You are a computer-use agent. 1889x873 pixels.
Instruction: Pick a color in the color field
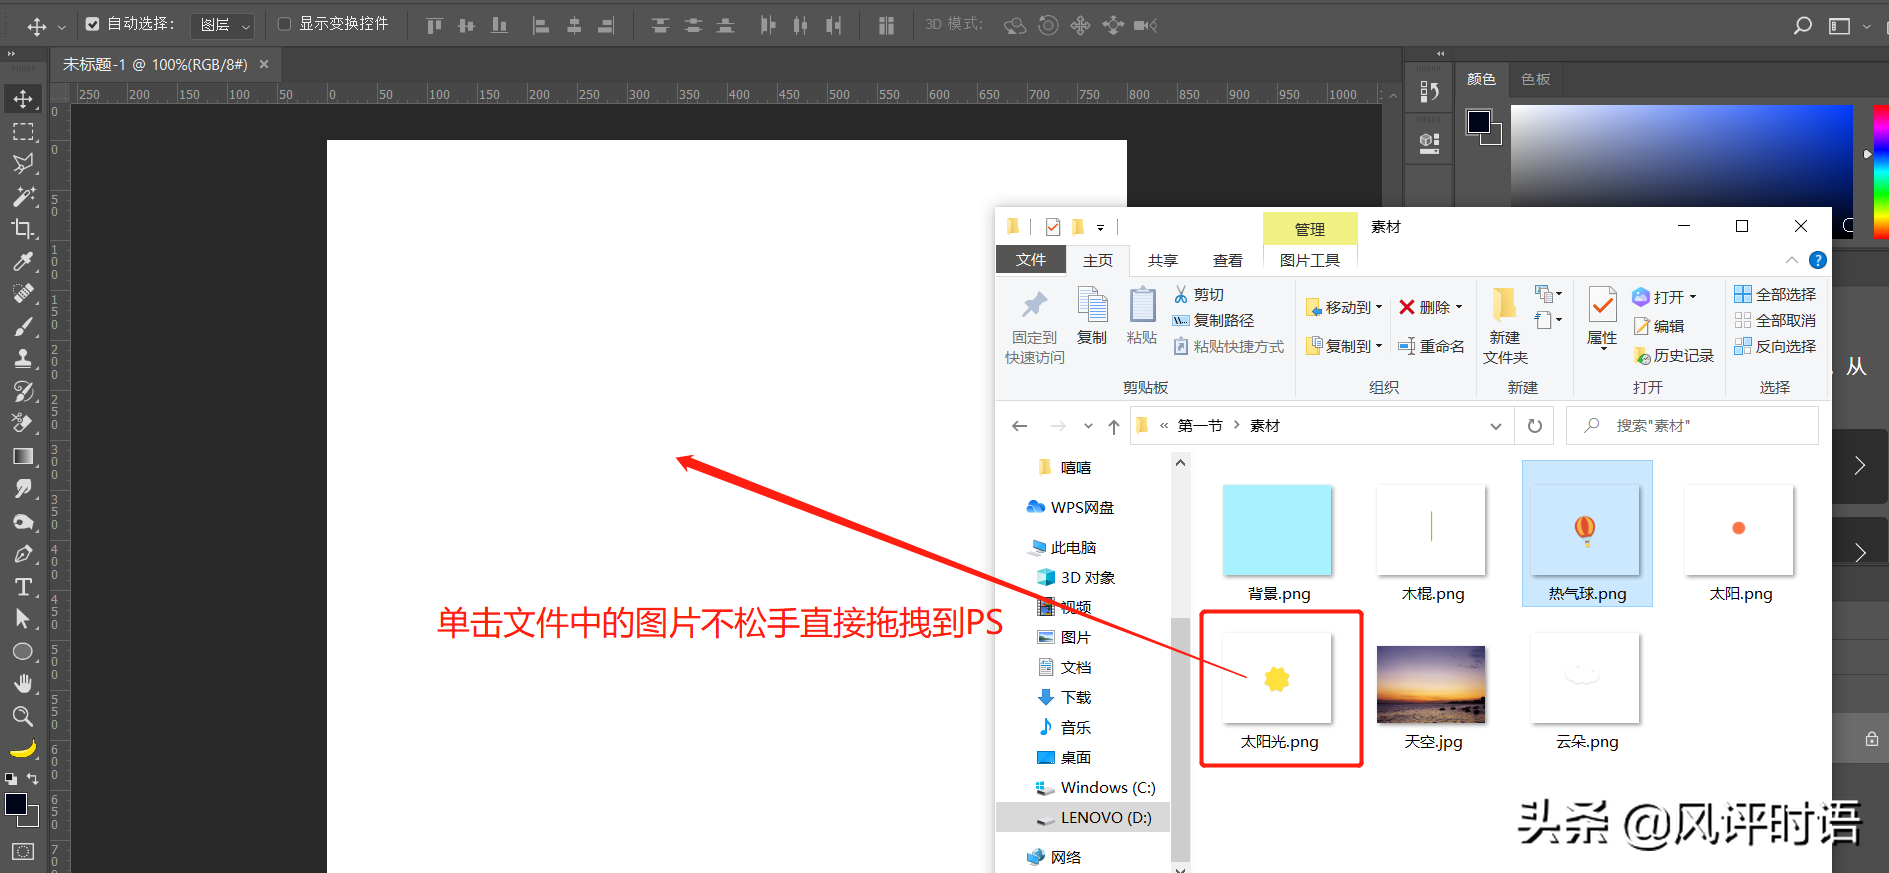1681,156
